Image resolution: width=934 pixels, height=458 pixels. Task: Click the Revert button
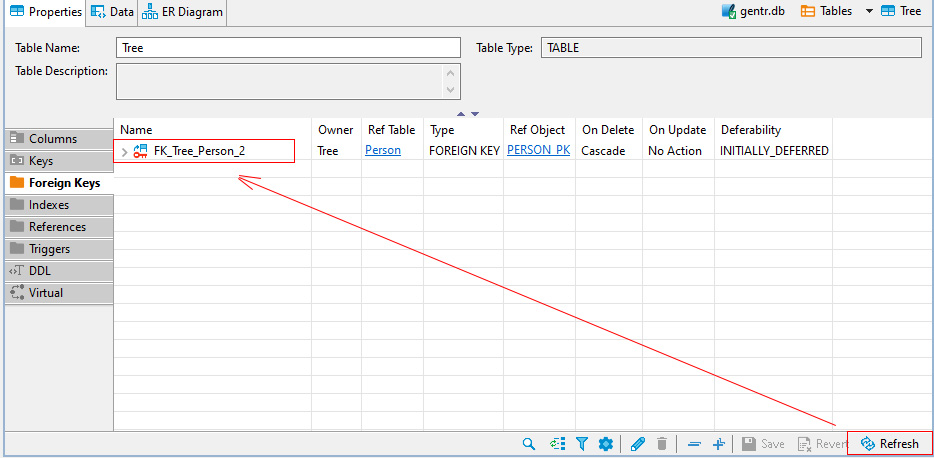[x=823, y=444]
